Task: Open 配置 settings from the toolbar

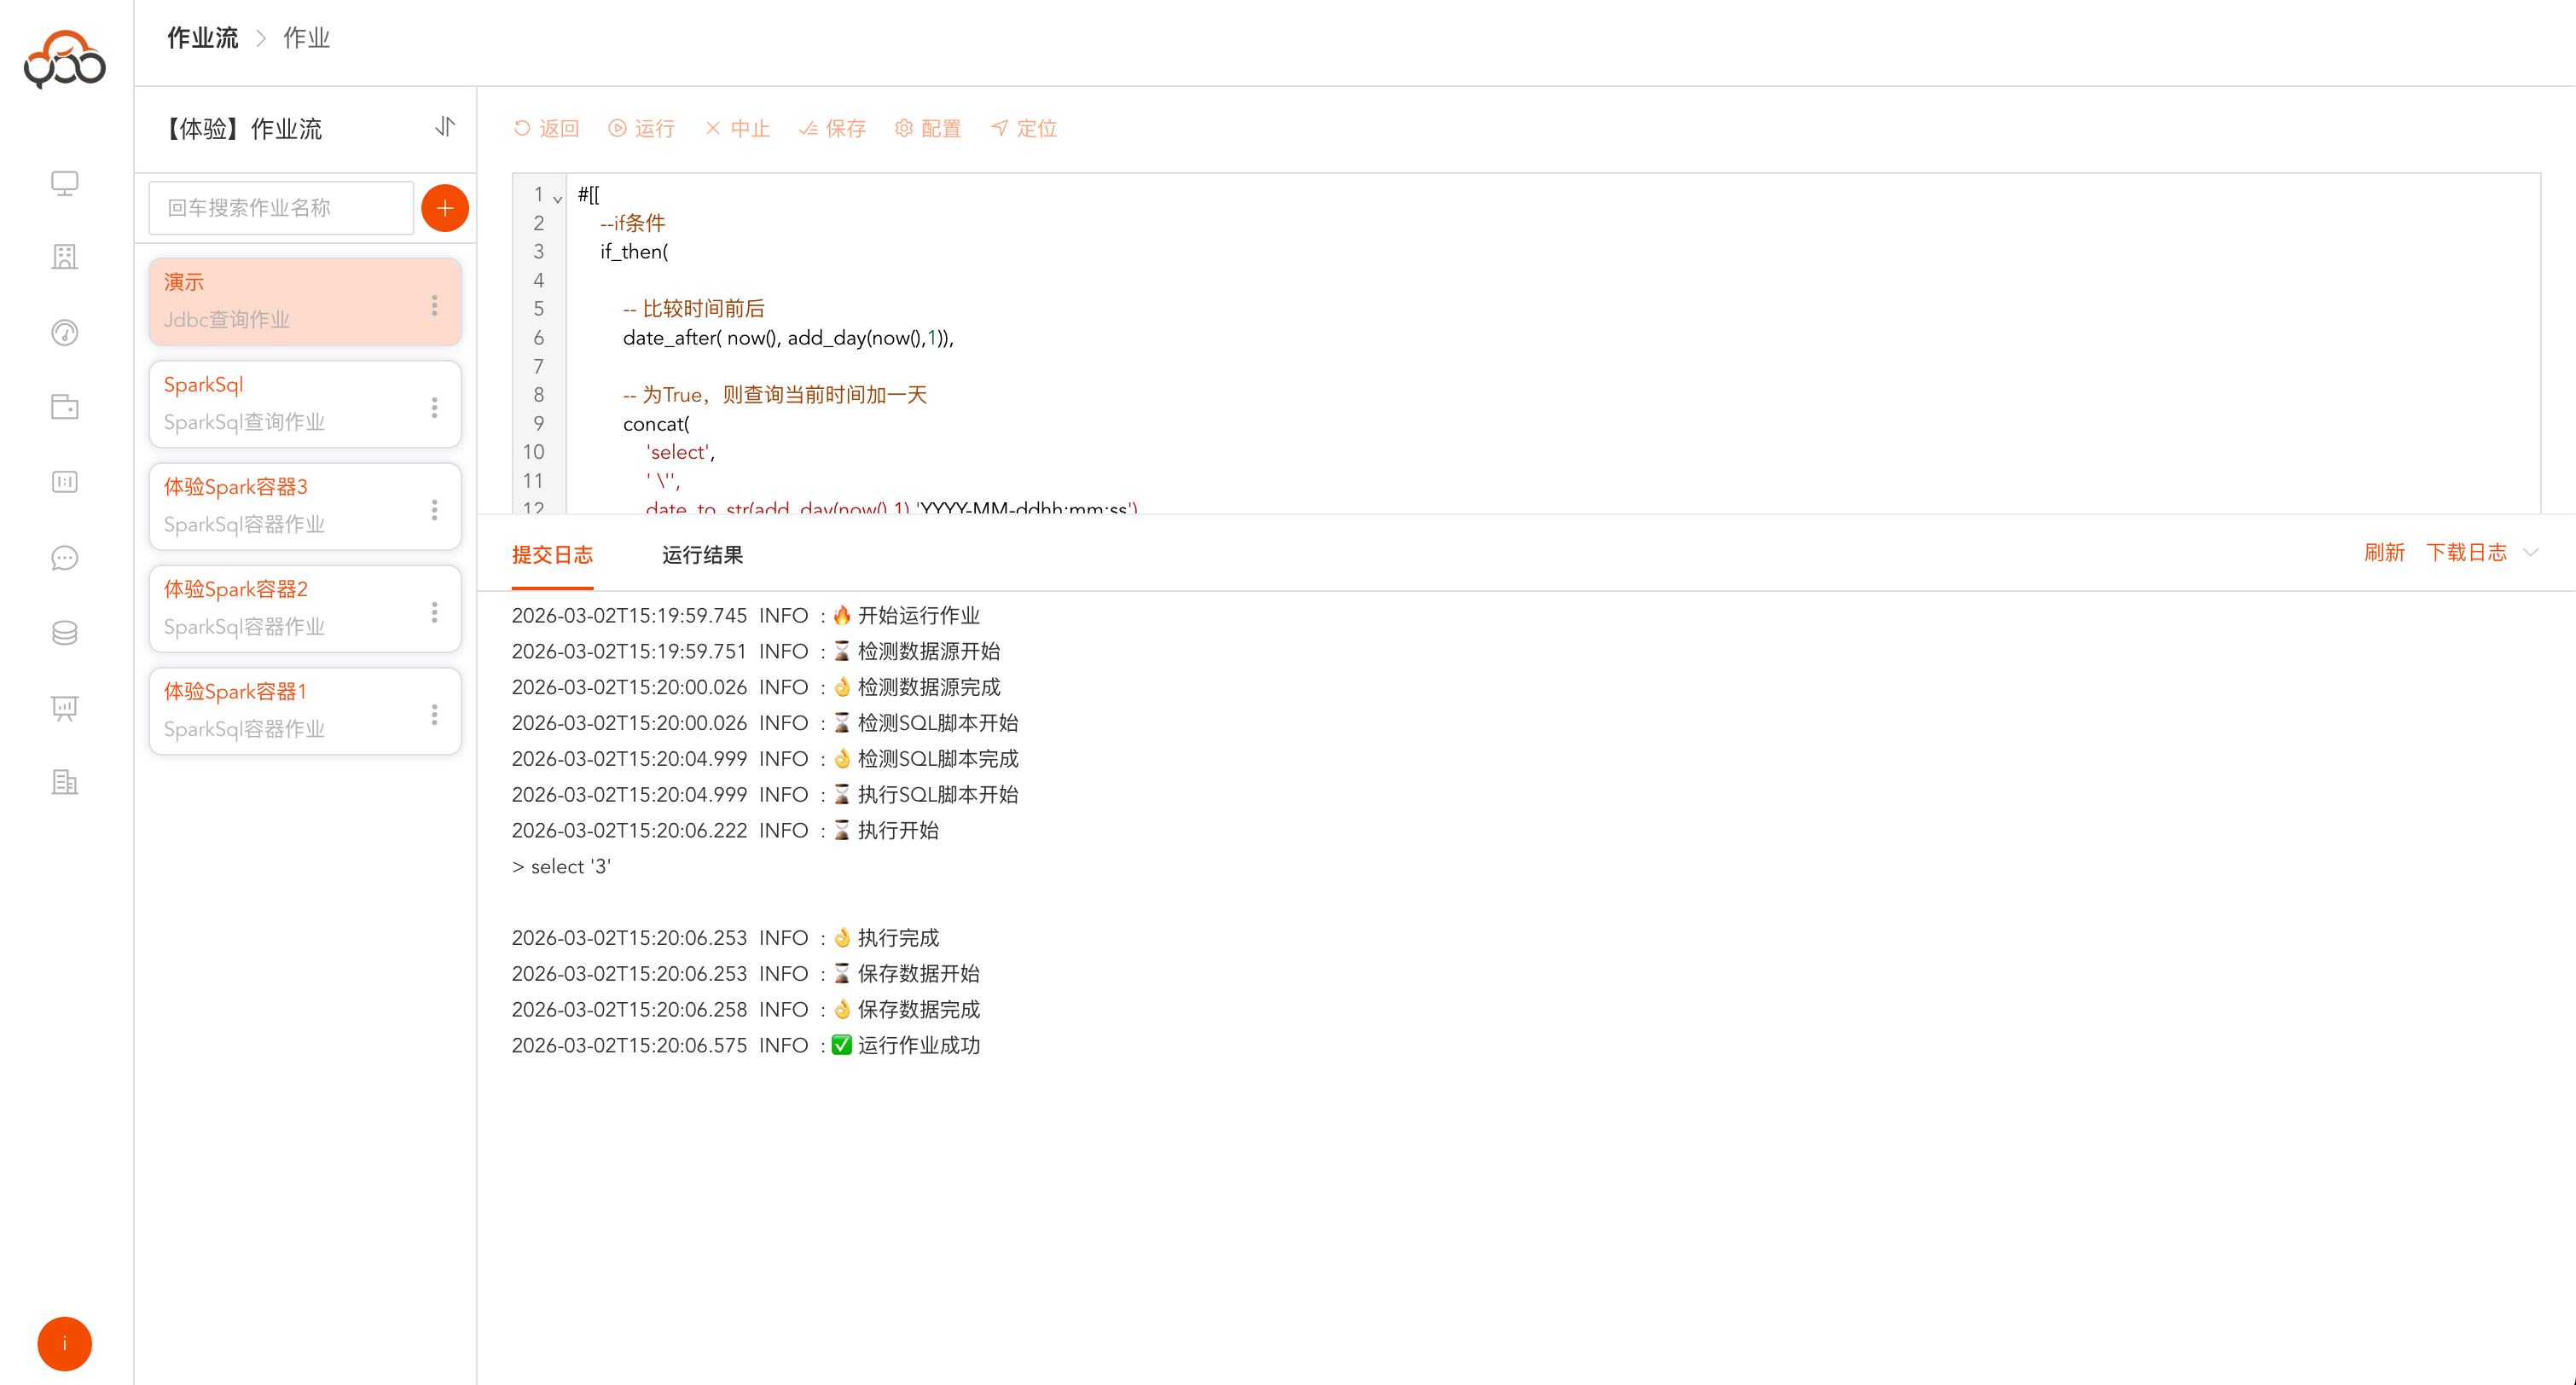Action: click(x=928, y=128)
